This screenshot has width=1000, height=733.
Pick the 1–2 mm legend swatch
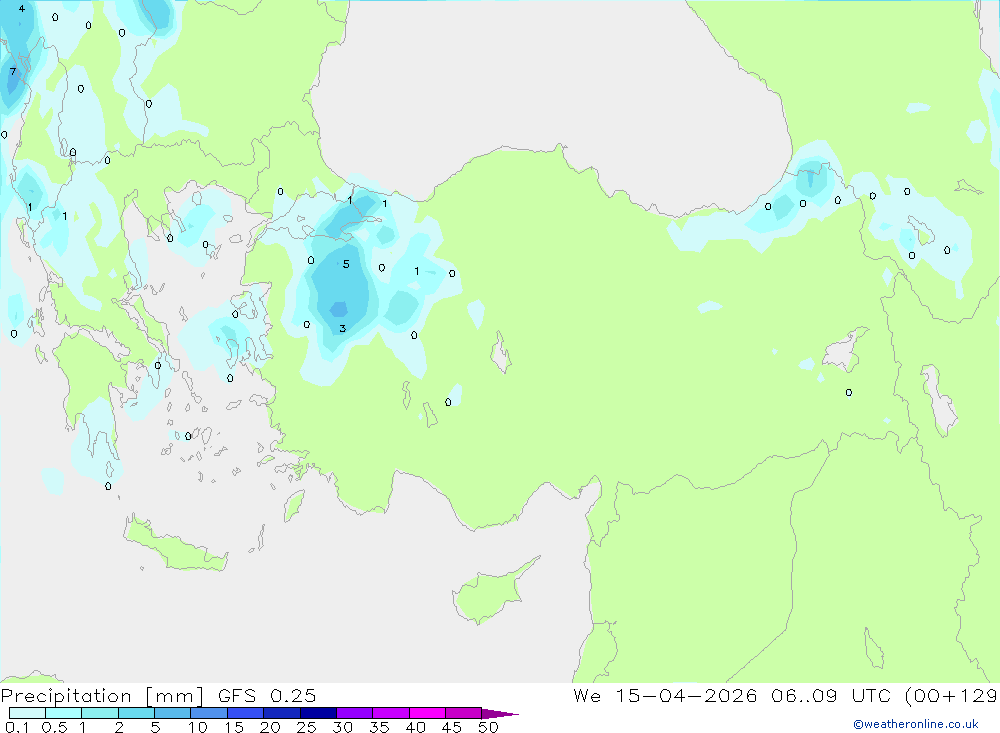pos(99,713)
